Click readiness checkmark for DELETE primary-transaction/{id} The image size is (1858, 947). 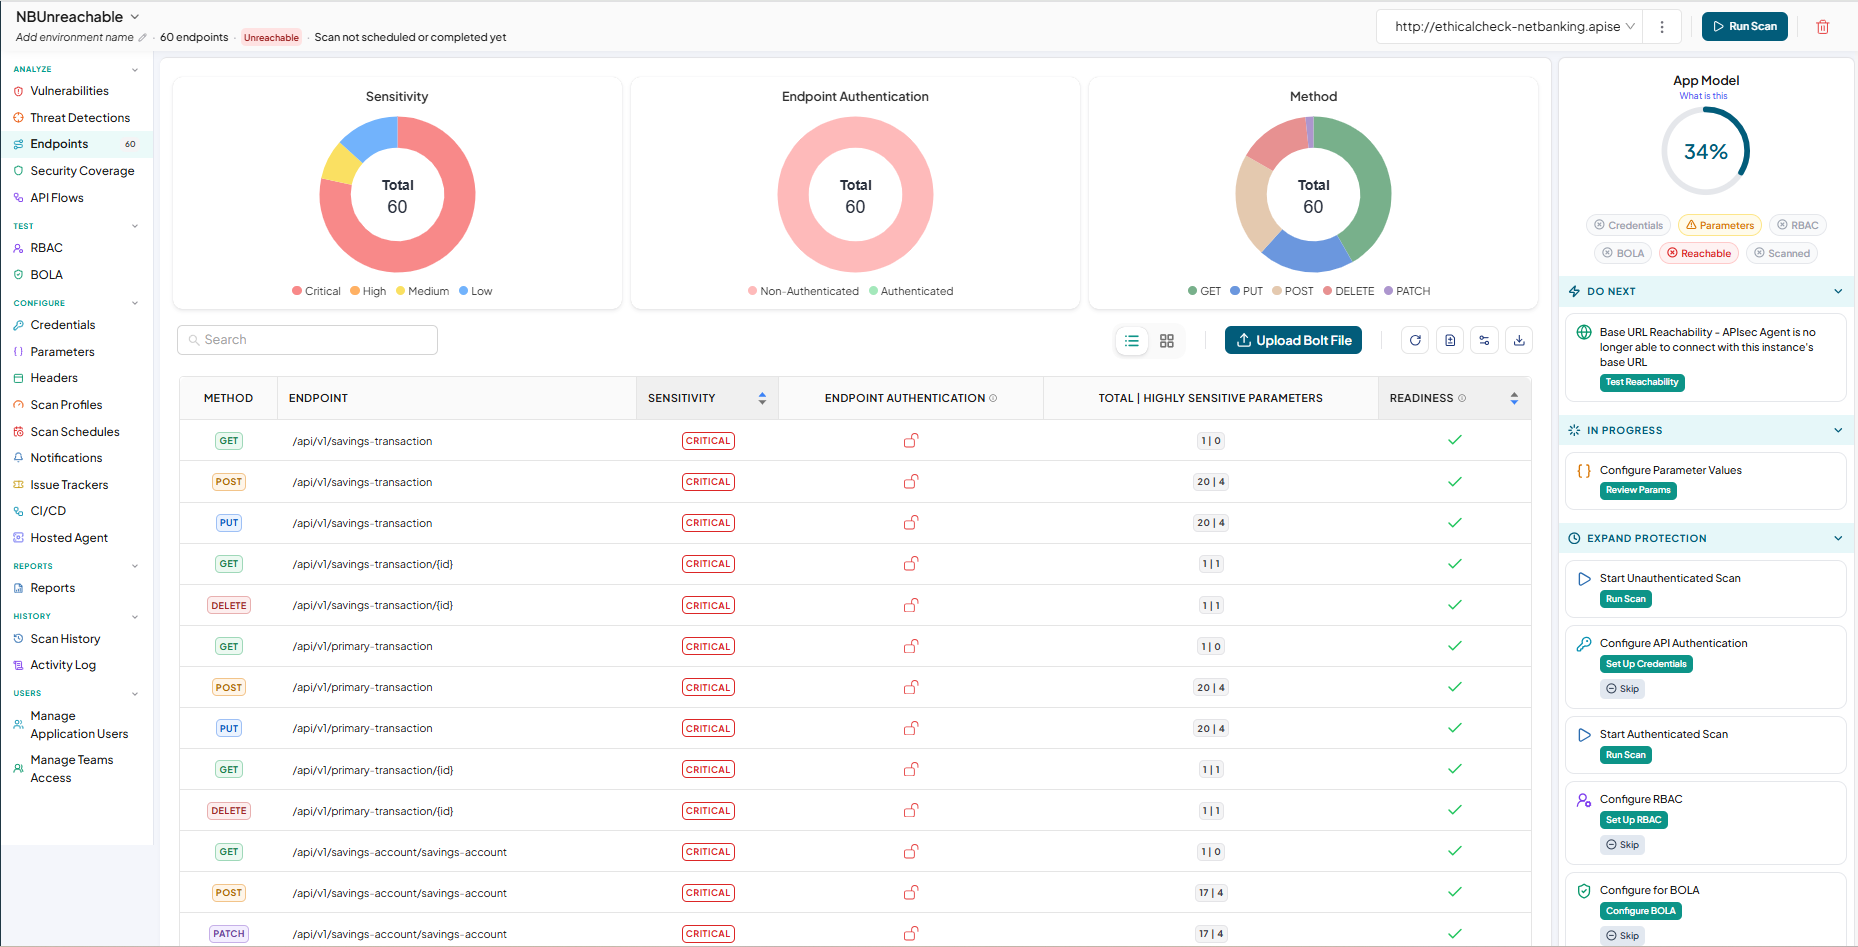[x=1455, y=810]
